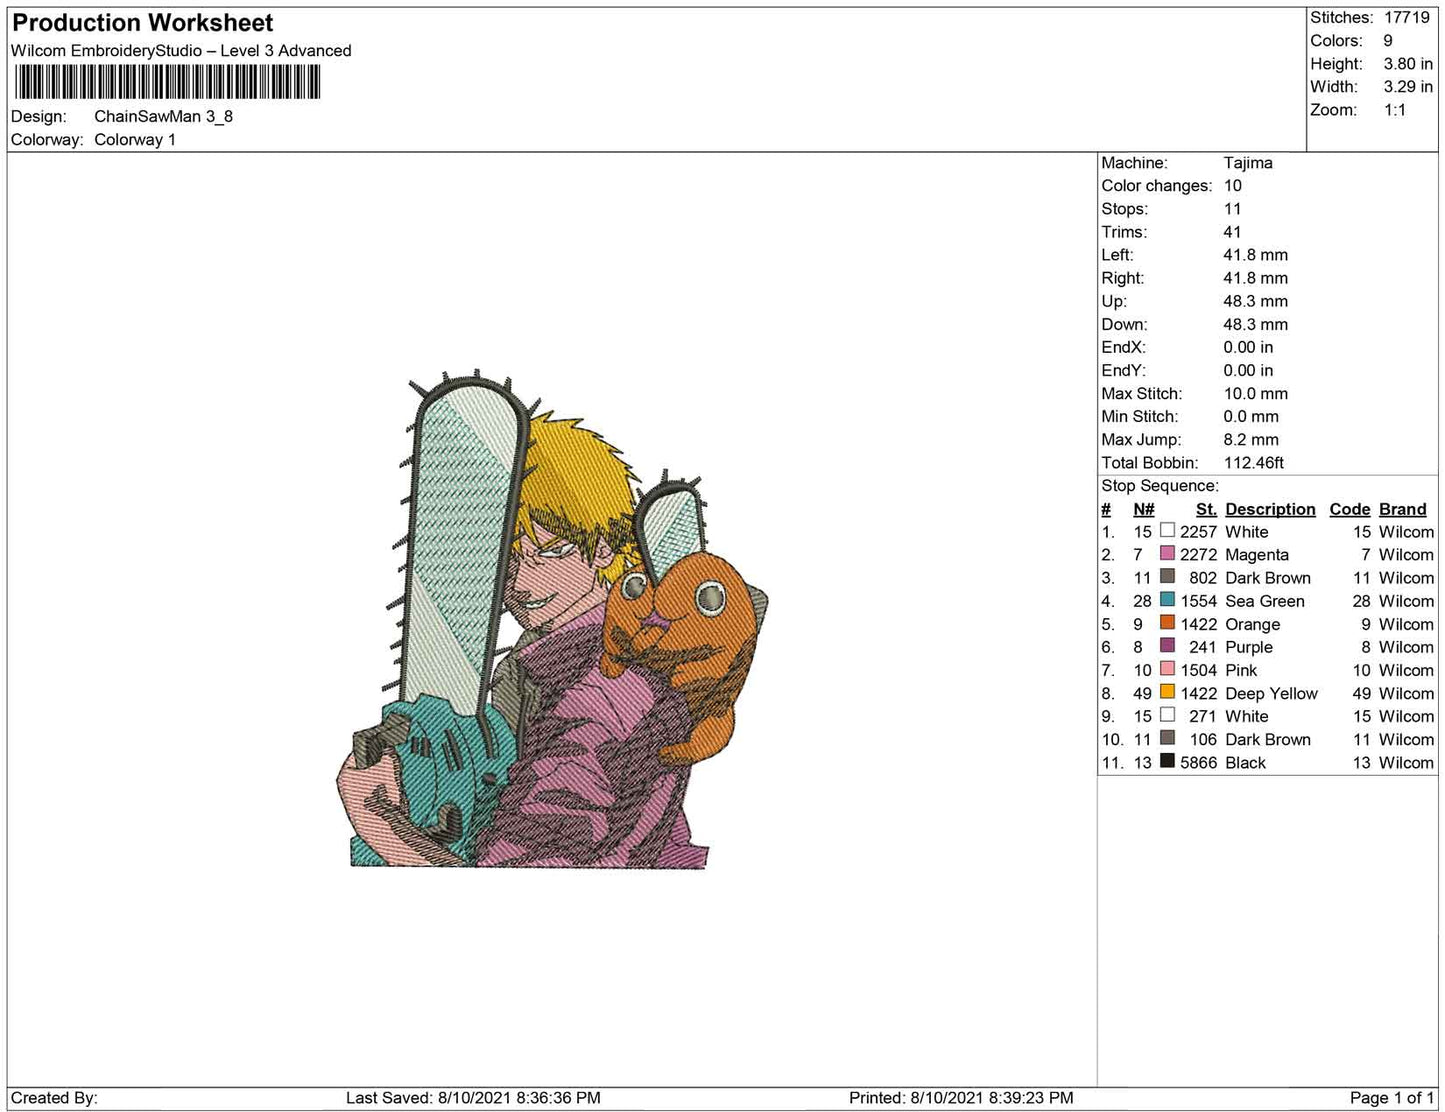Select the design name "ChainSawMan 3_8"
This screenshot has height=1112, width=1445.
164,116
